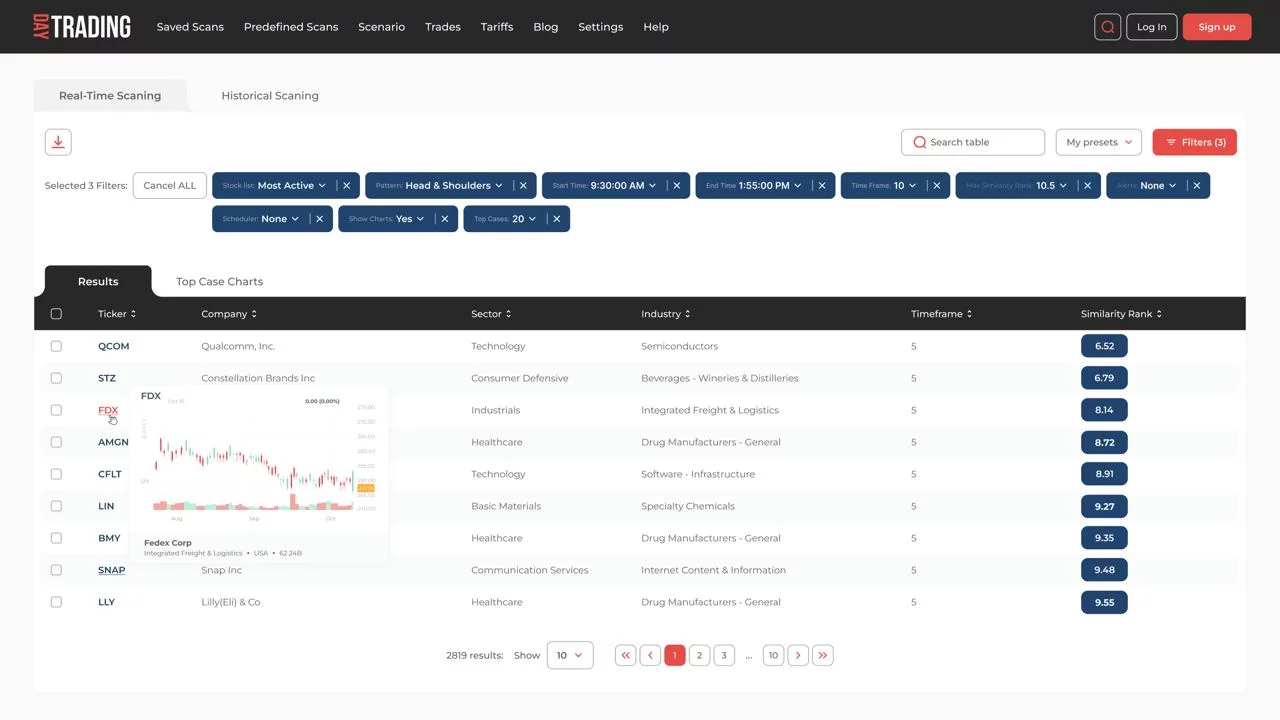Select the QCOM row checkbox
The image size is (1280, 720).
click(x=56, y=346)
